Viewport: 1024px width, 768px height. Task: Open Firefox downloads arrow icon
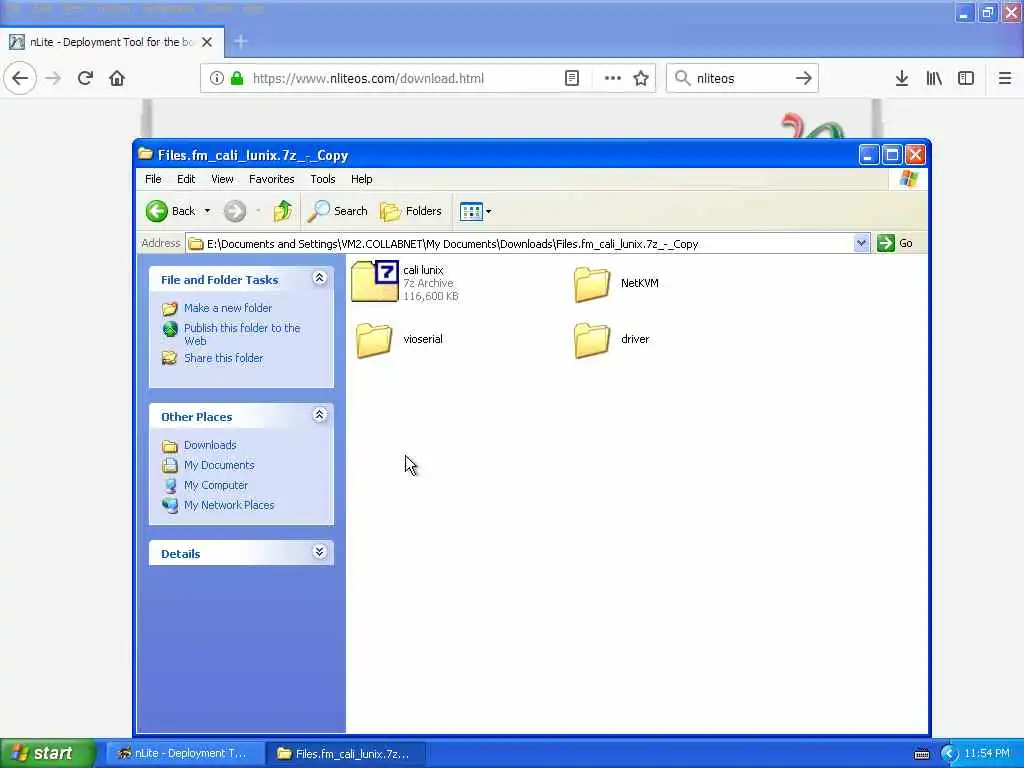click(902, 78)
